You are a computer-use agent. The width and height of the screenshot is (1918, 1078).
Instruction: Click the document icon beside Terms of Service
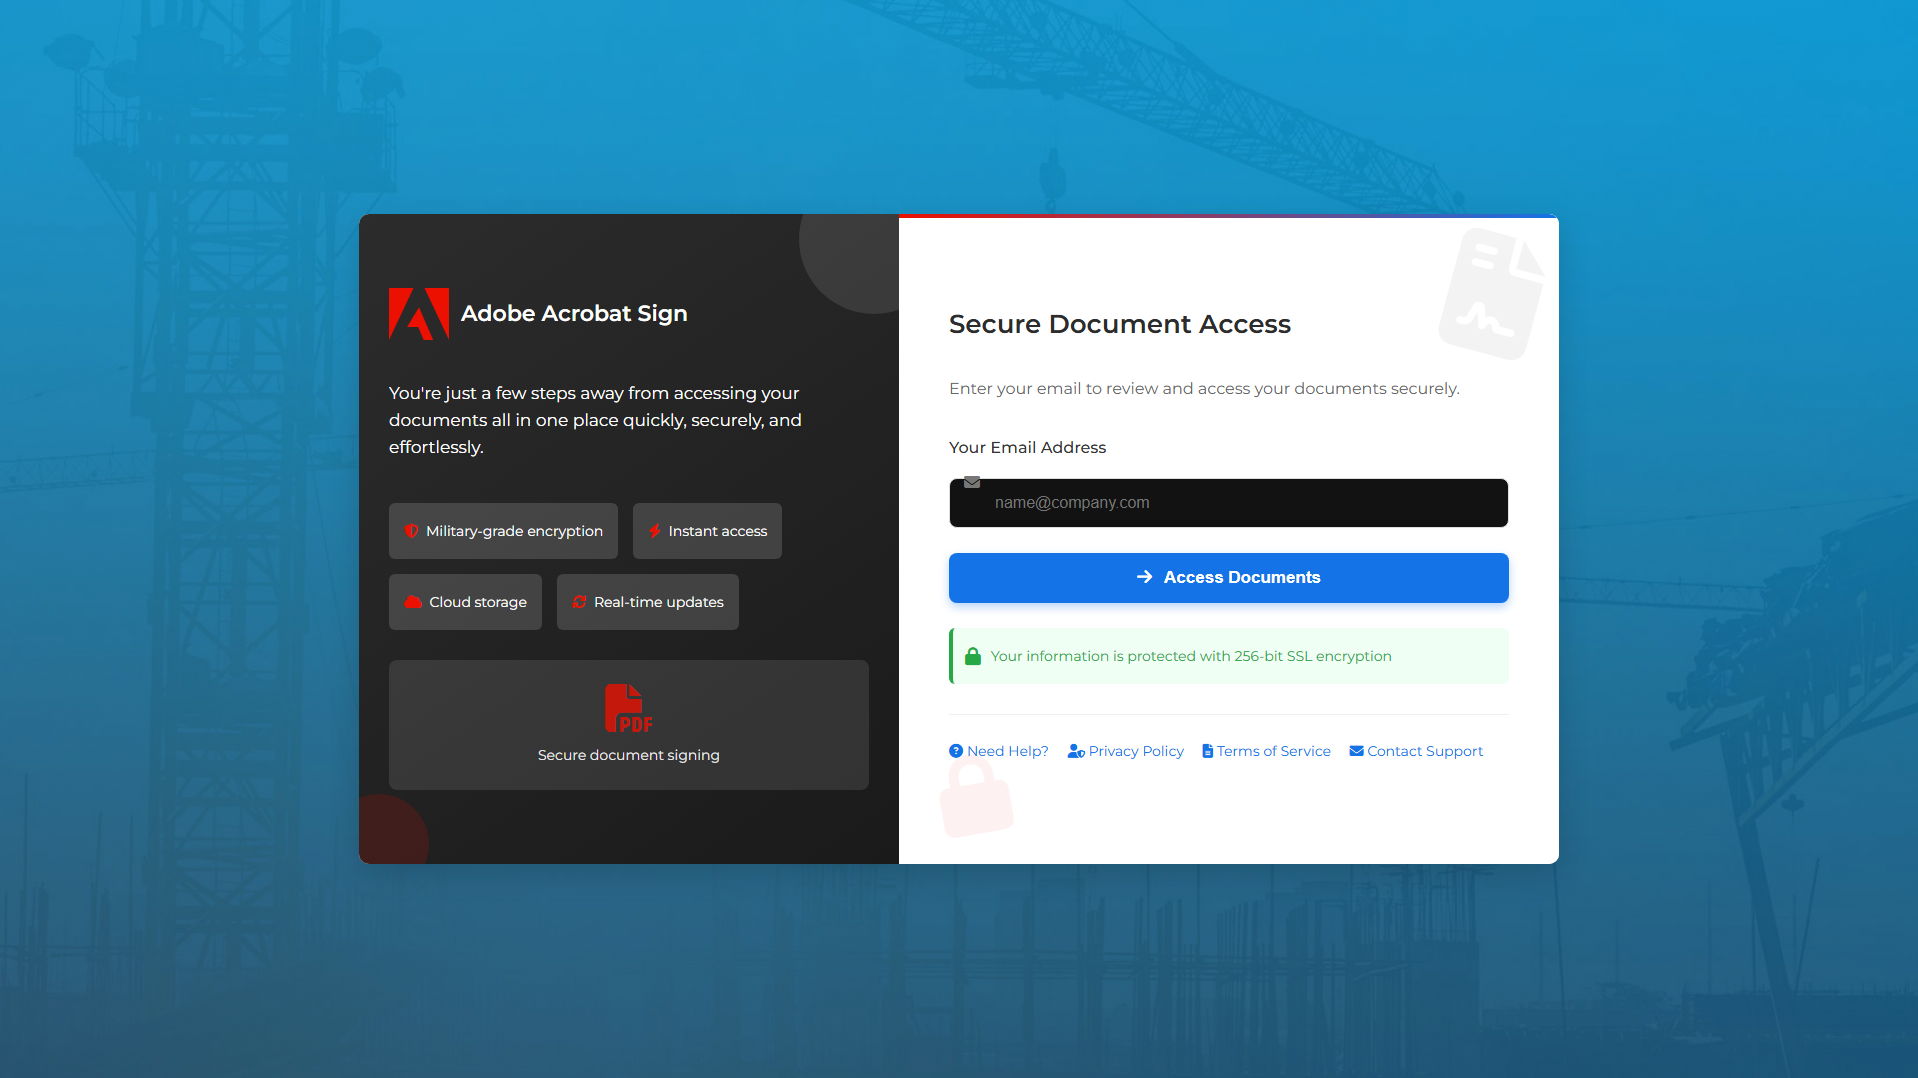click(1208, 751)
